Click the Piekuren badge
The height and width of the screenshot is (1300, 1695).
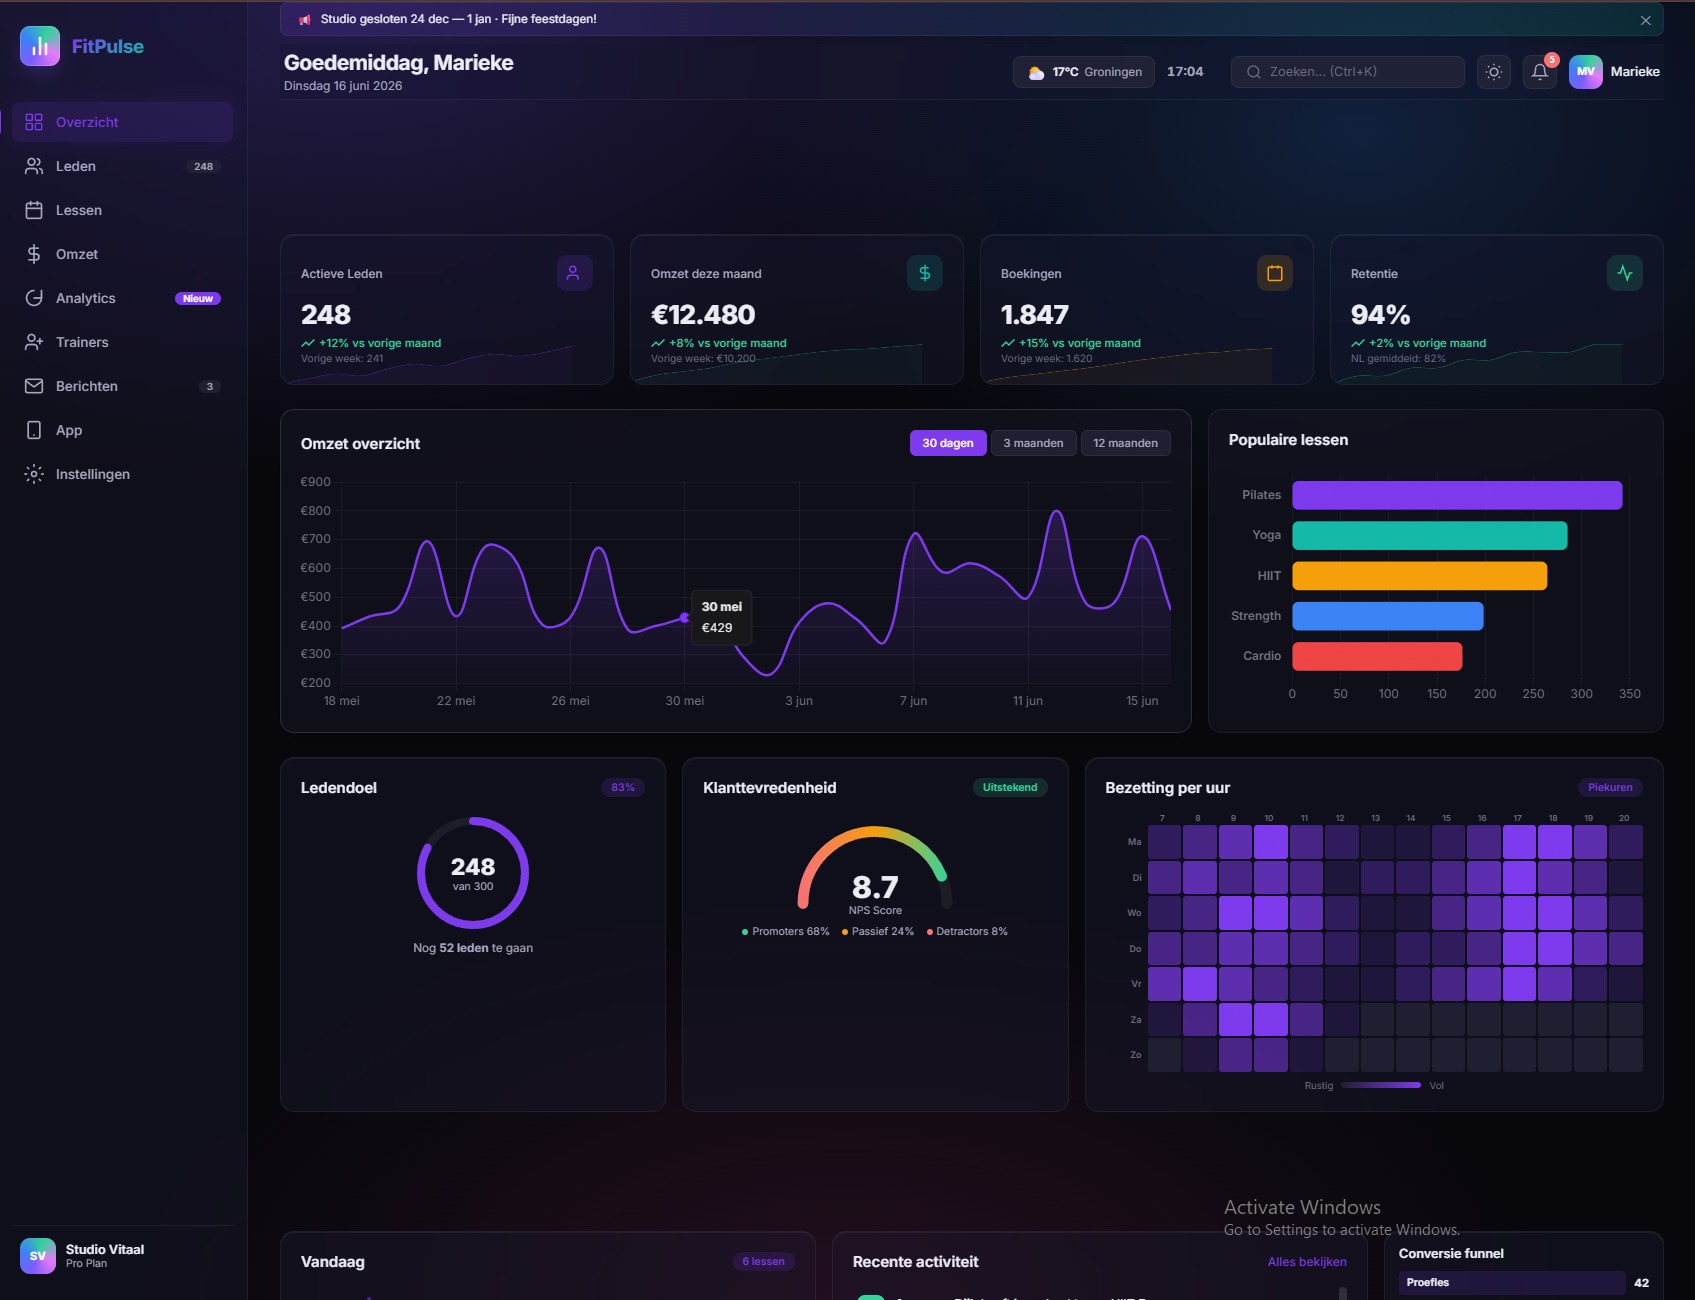click(1610, 787)
